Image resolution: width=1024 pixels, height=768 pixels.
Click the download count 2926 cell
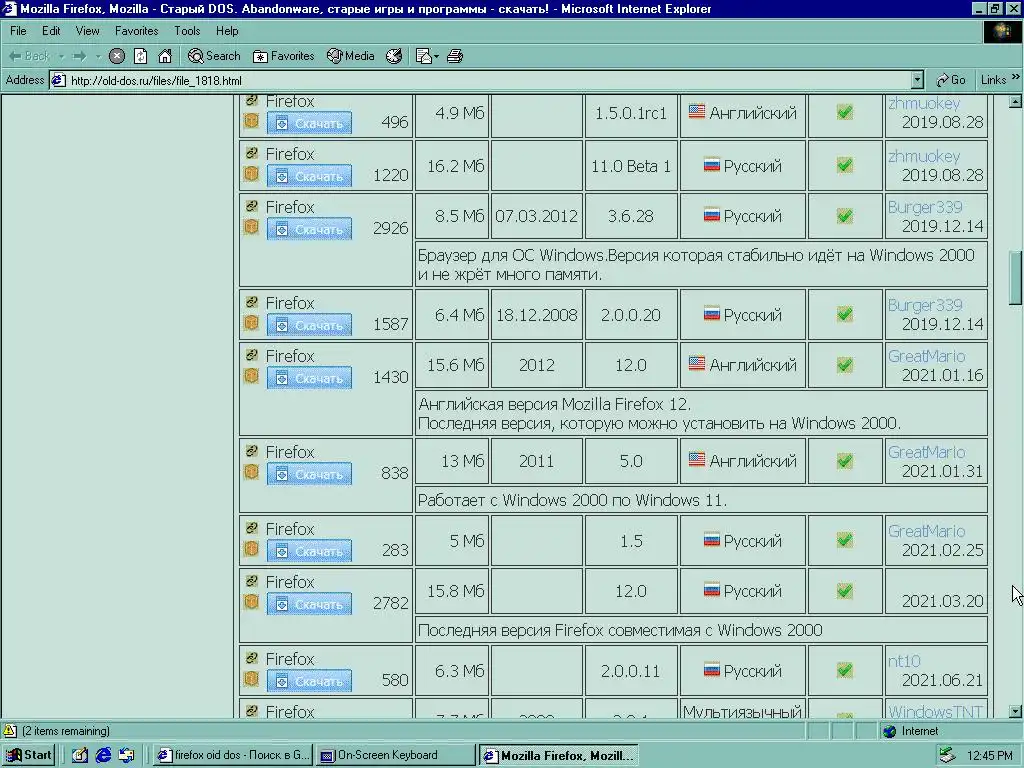(x=391, y=228)
